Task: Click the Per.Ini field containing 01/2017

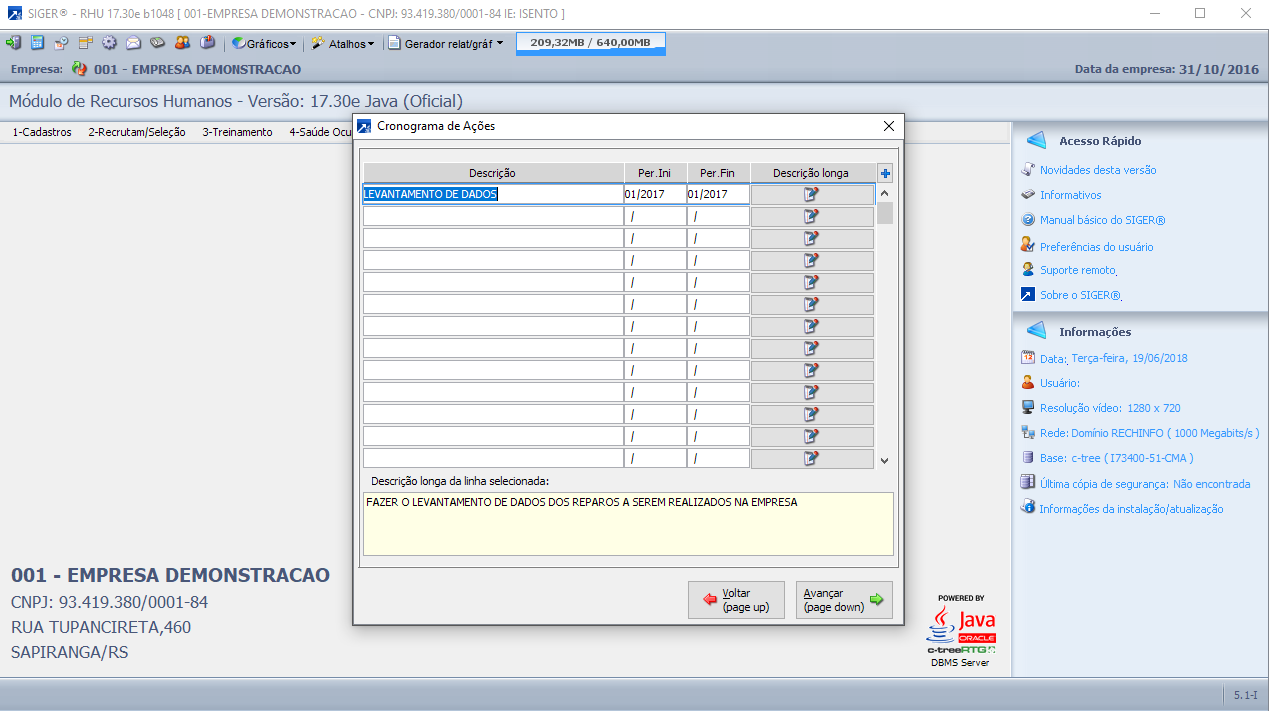Action: click(655, 194)
